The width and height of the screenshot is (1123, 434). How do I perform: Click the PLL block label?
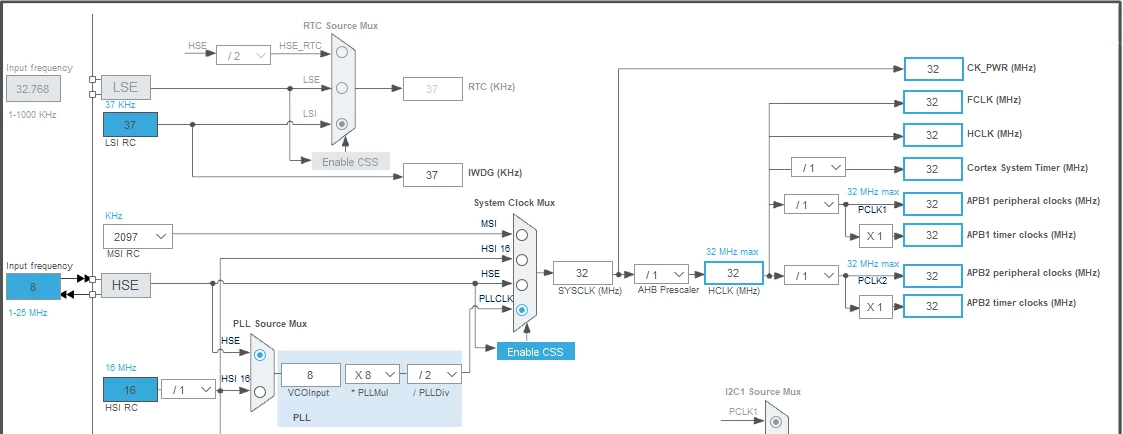[x=302, y=417]
